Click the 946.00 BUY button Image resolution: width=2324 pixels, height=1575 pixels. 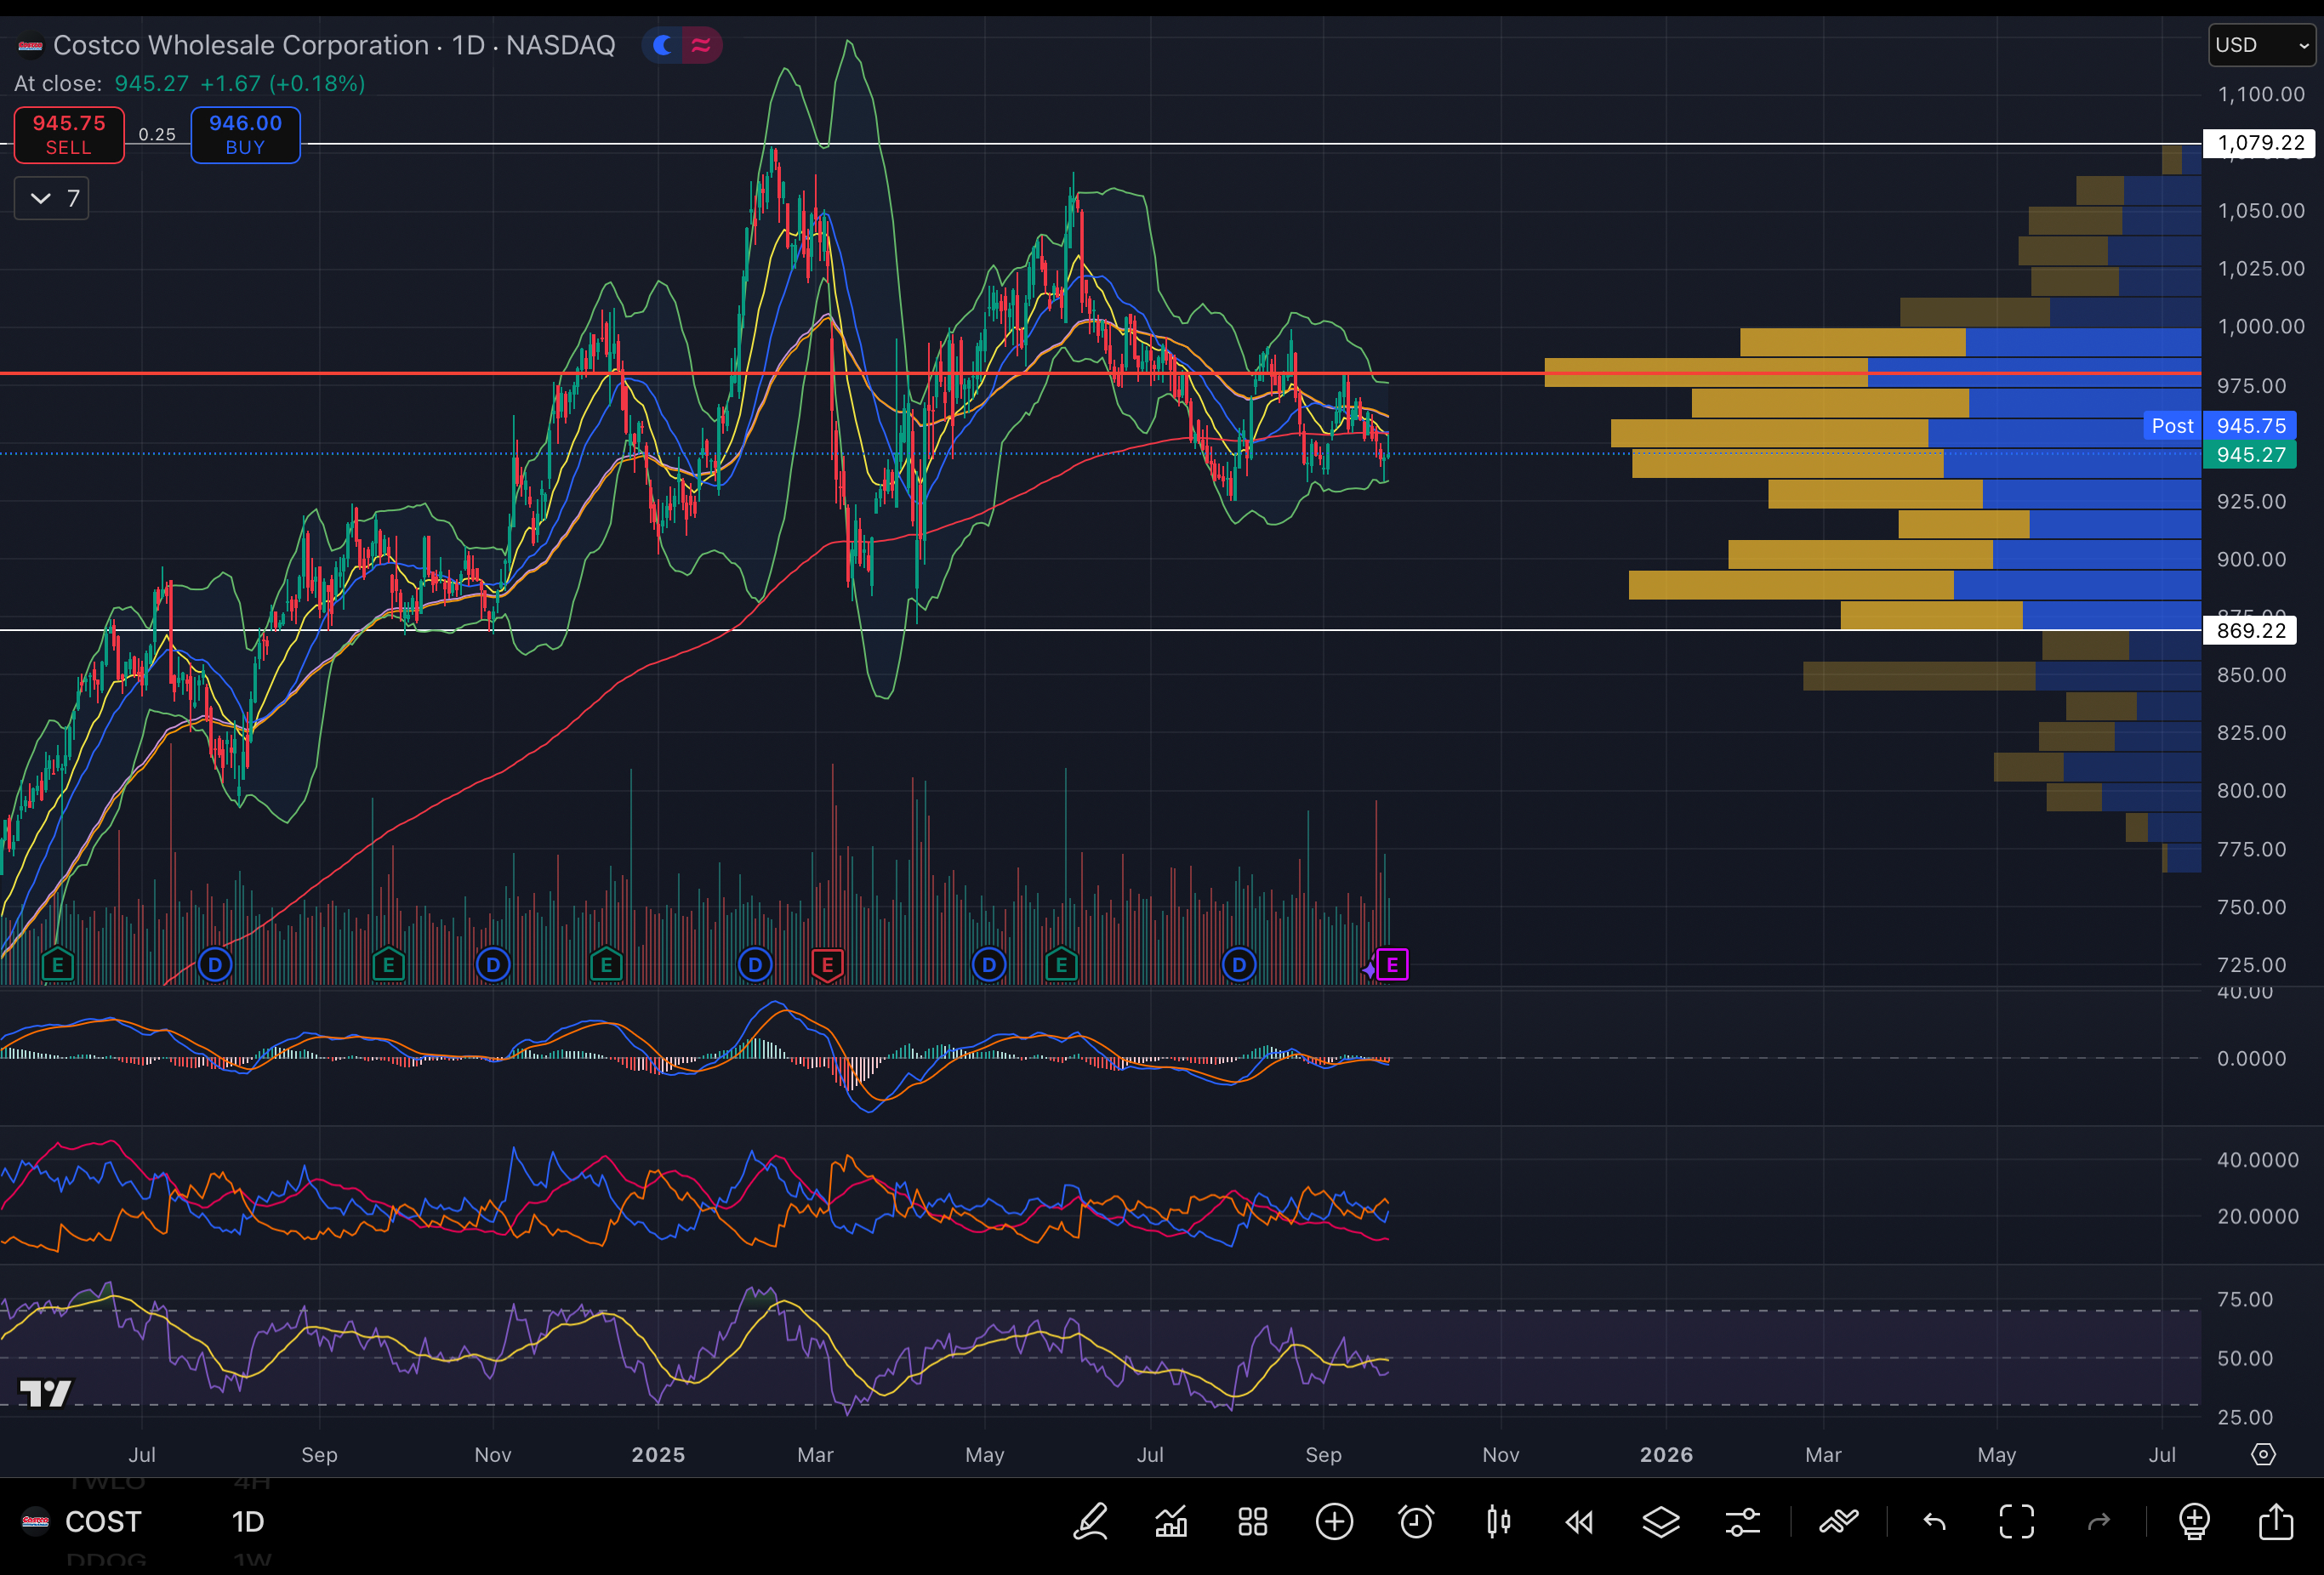(x=245, y=134)
